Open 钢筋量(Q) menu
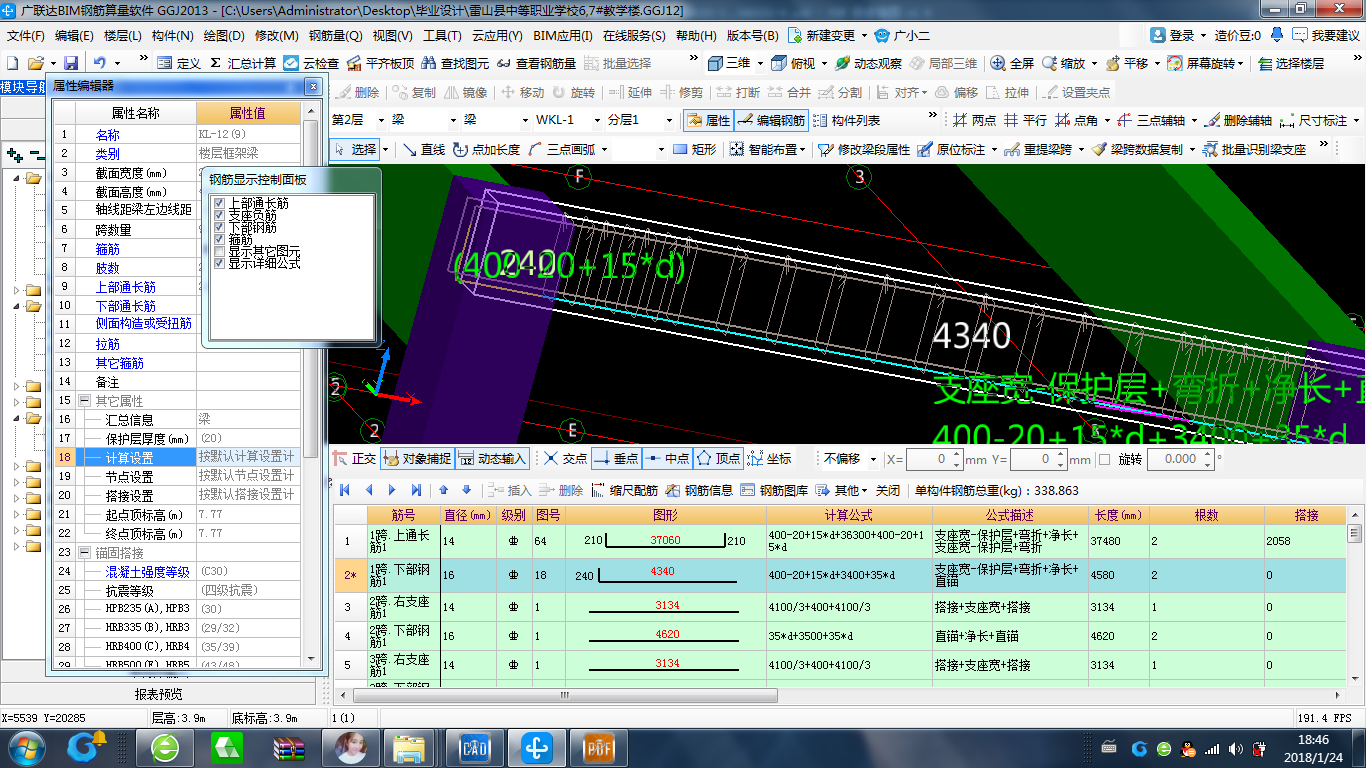The width and height of the screenshot is (1366, 768). (335, 35)
